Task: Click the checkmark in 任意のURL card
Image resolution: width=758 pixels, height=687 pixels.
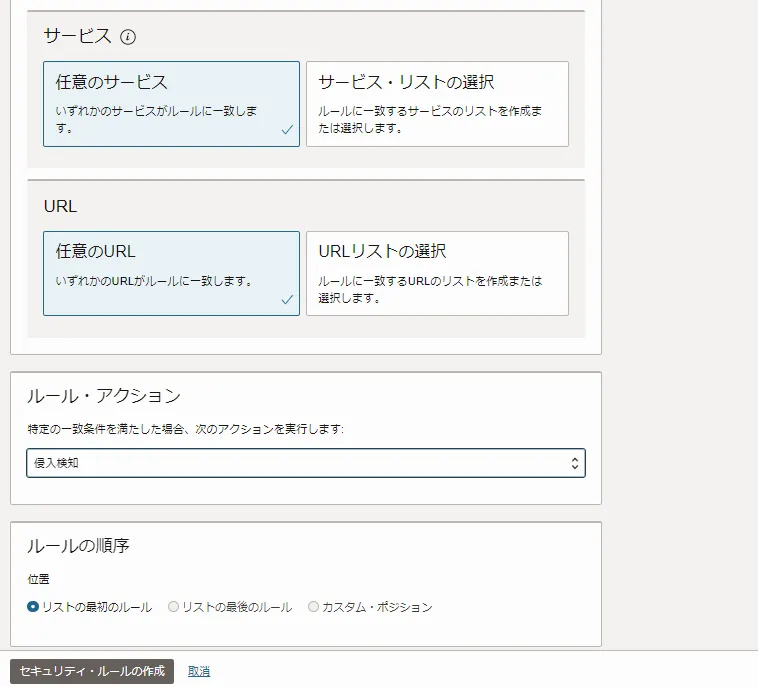Action: (x=287, y=299)
